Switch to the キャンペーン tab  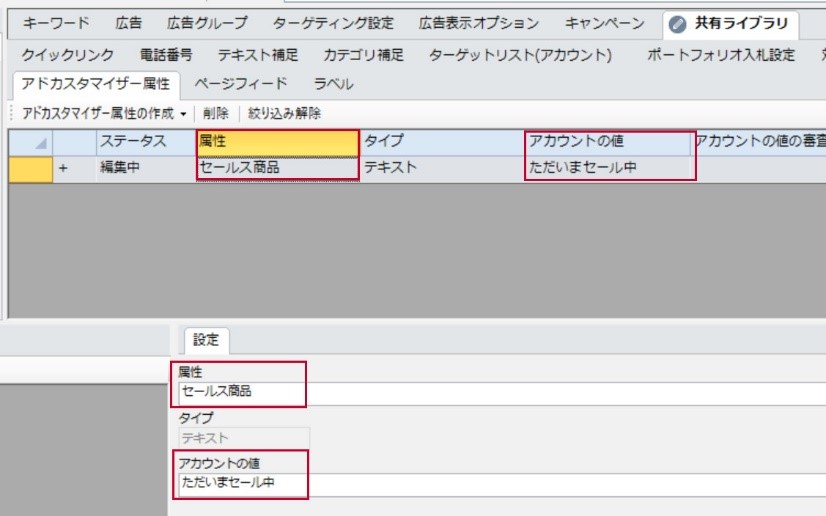point(604,24)
